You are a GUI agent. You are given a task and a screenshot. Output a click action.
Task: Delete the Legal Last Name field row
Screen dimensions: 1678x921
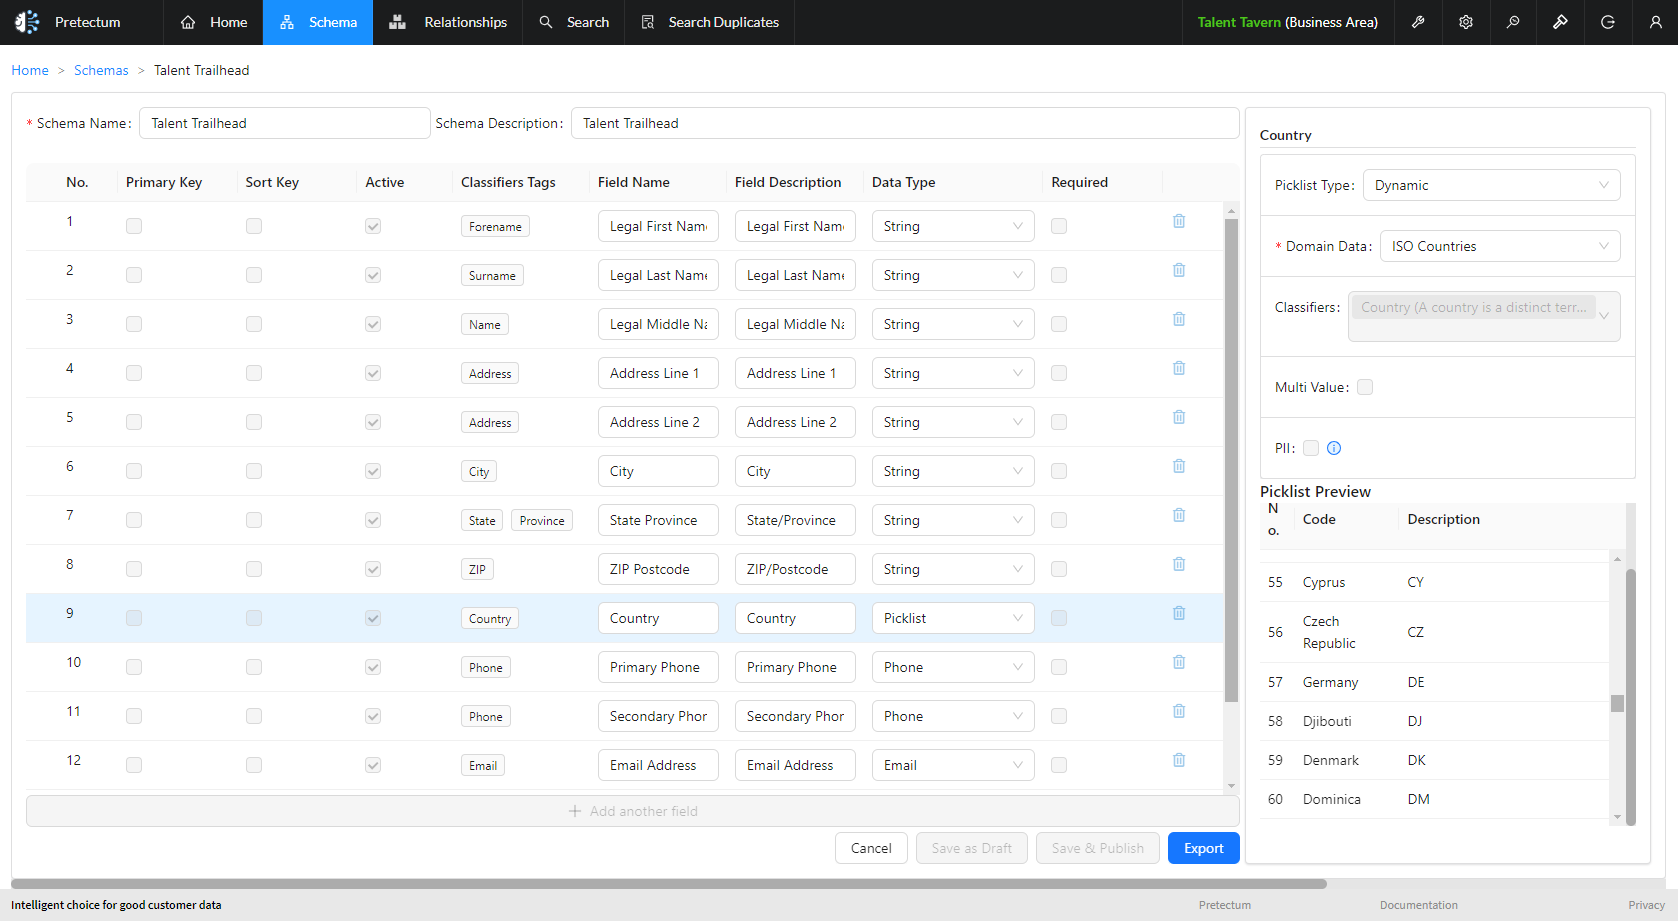coord(1179,270)
